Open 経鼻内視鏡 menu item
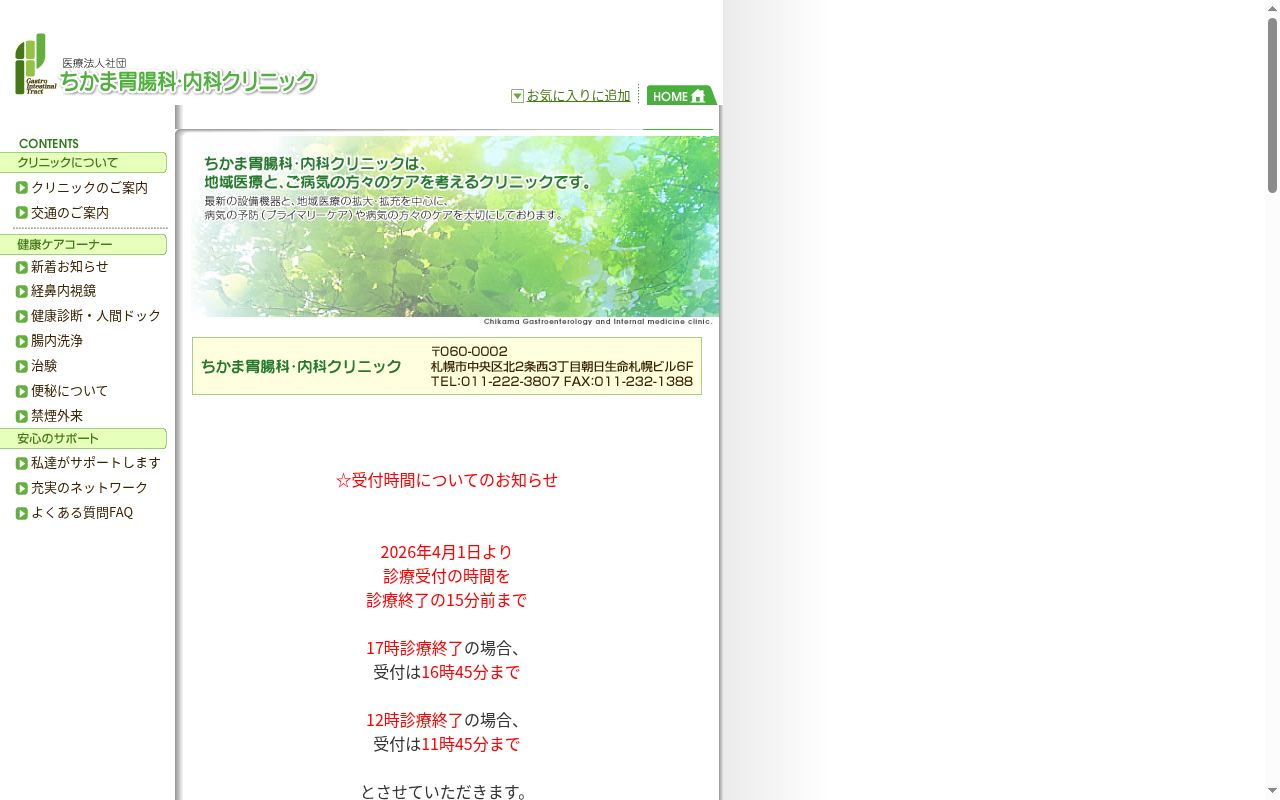The height and width of the screenshot is (800, 1280). [x=64, y=290]
